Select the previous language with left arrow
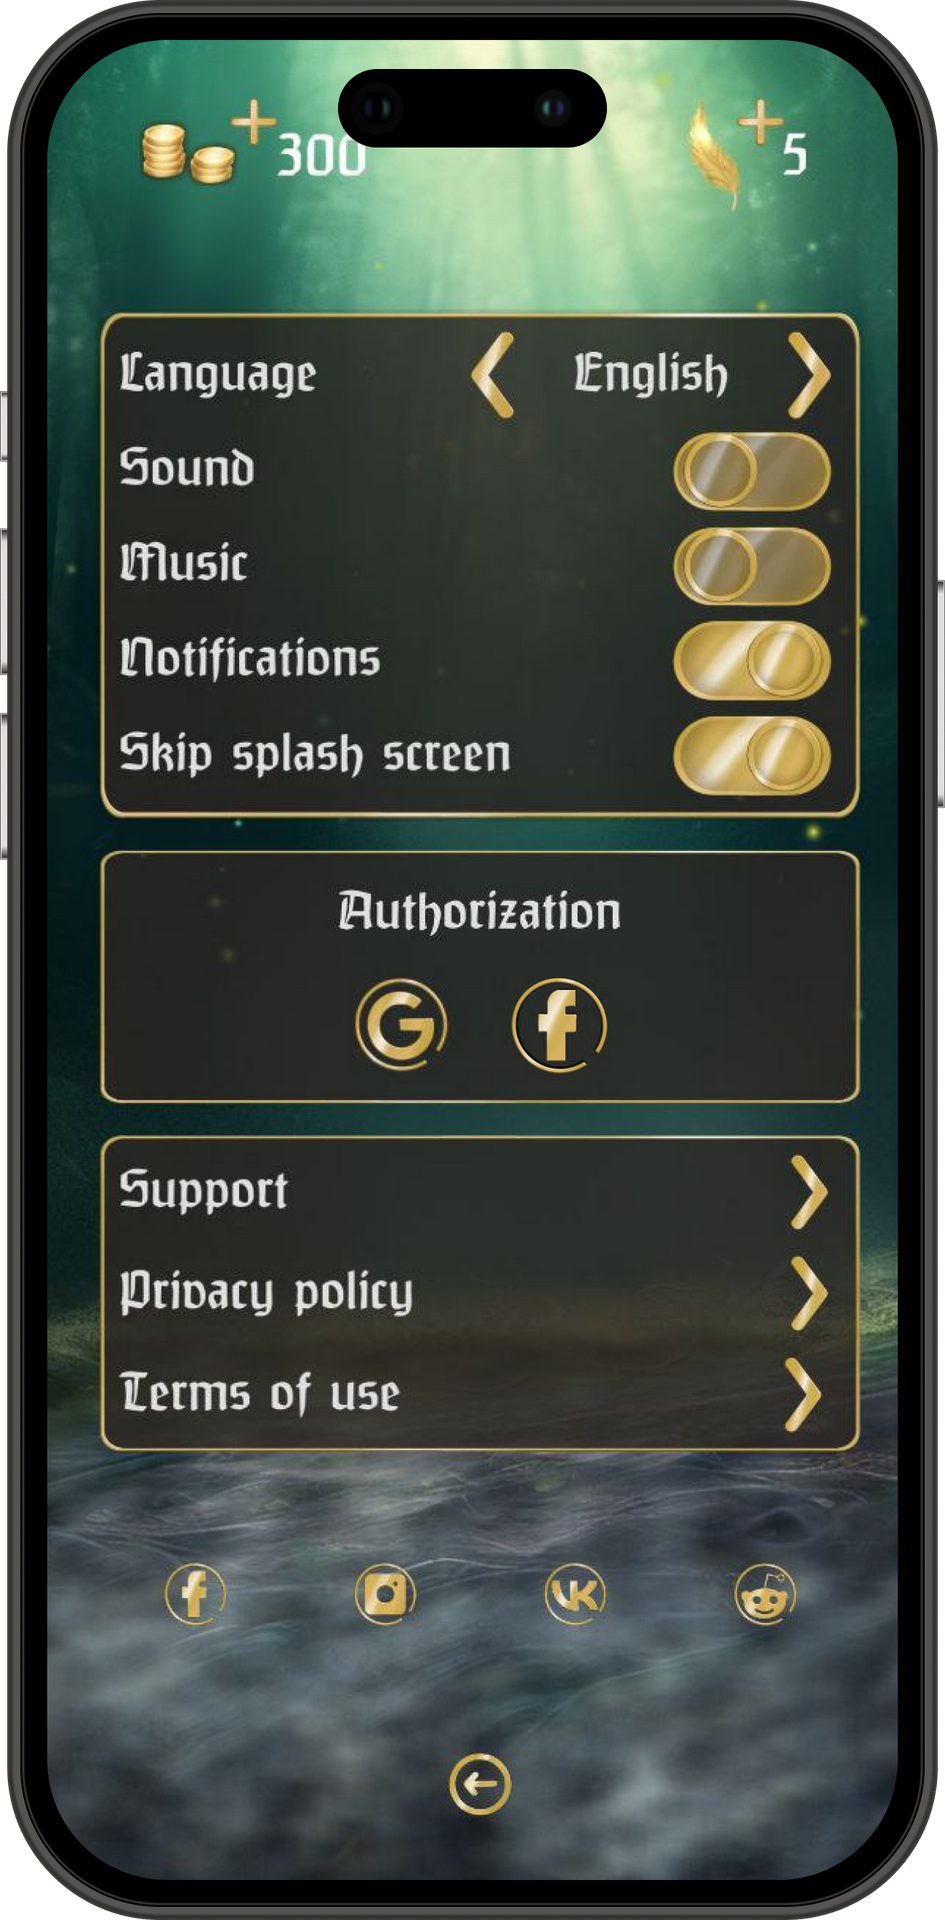Screen dimensions: 945x1920 (x=493, y=375)
